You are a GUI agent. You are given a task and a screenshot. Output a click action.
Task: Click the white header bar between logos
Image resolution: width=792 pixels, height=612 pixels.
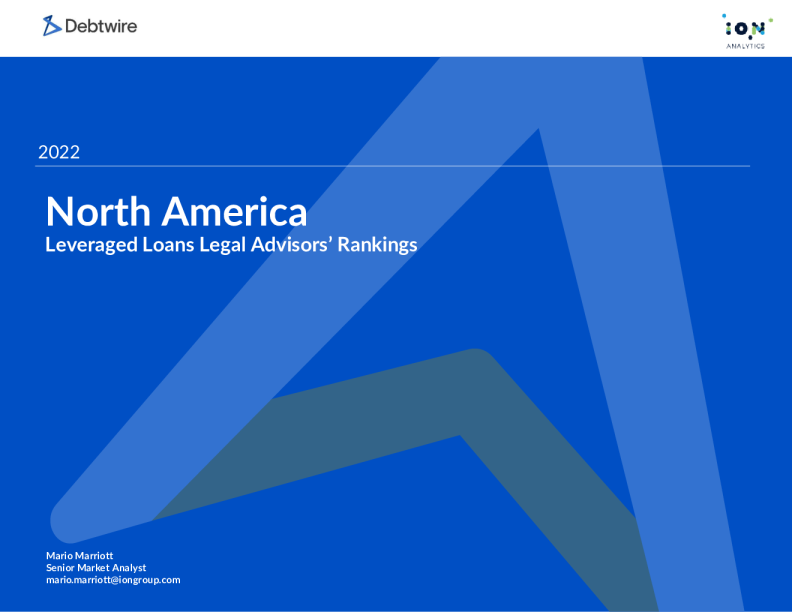pyautogui.click(x=400, y=28)
